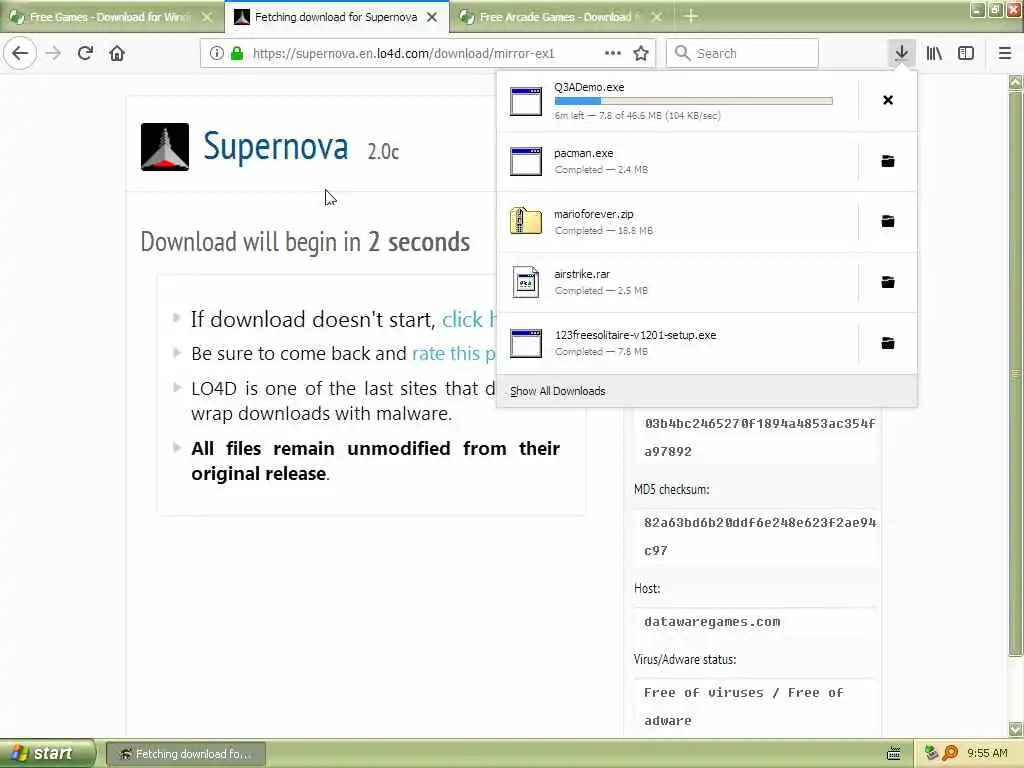Click the search magnifier system tray icon
The image size is (1024, 768).
[x=950, y=753]
